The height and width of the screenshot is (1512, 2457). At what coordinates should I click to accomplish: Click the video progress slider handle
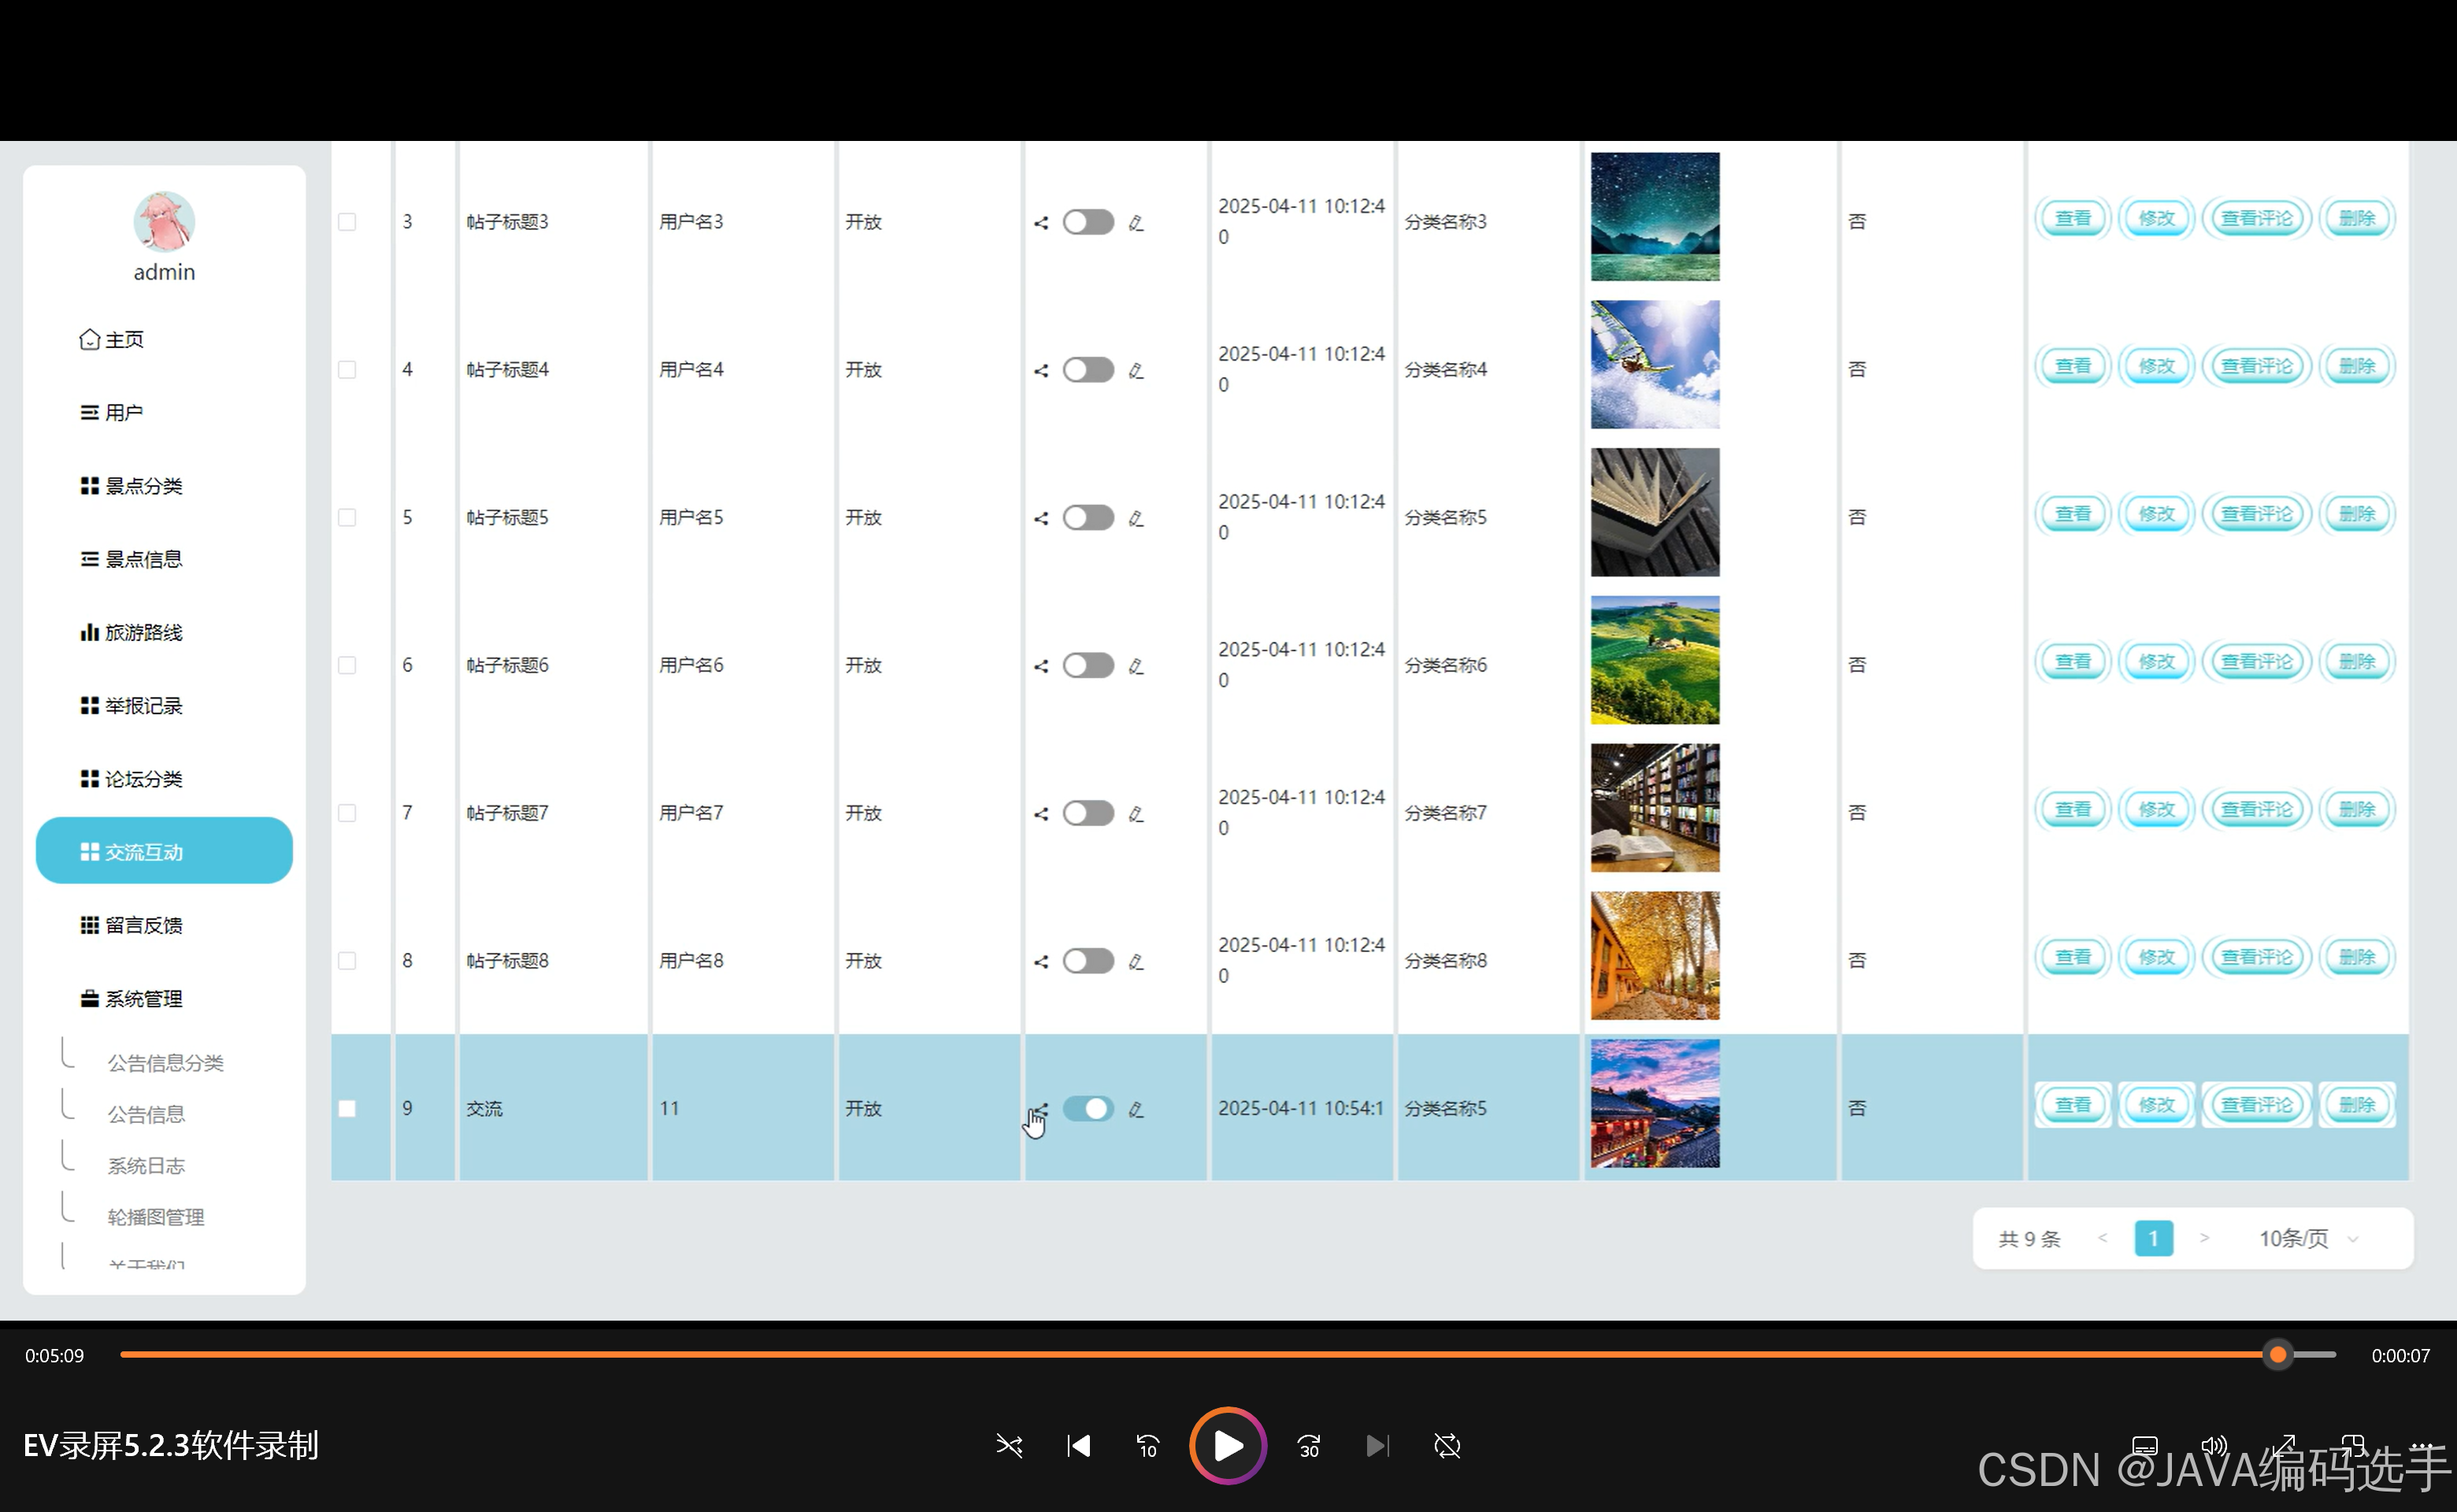(x=2278, y=1355)
